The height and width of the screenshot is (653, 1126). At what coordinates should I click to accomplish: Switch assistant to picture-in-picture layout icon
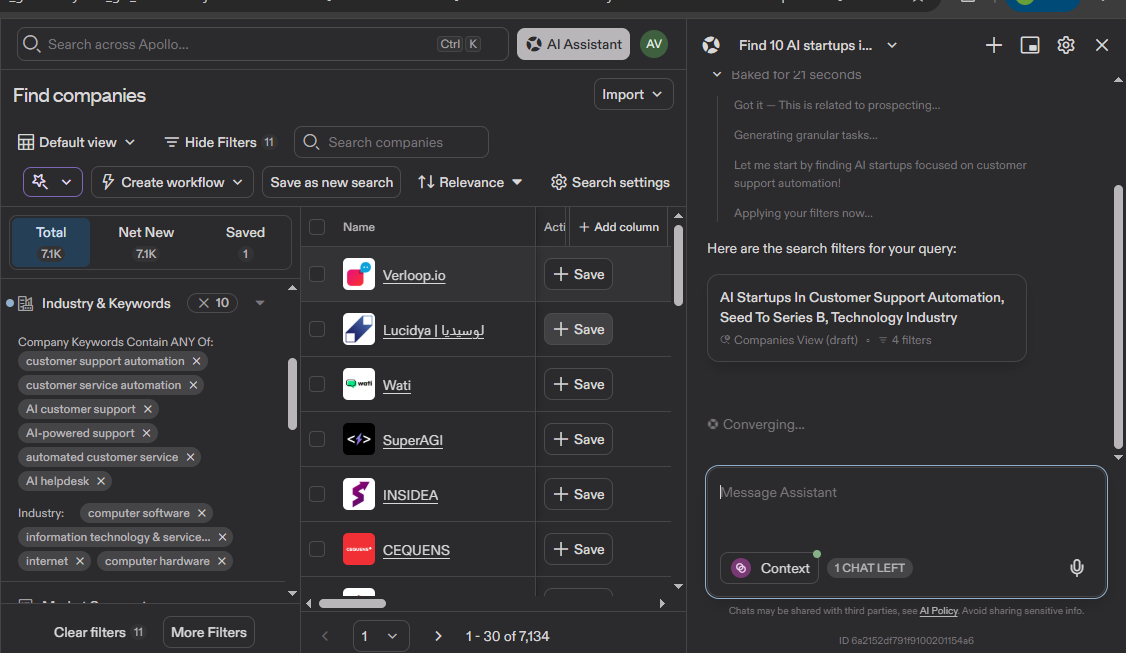point(1030,45)
